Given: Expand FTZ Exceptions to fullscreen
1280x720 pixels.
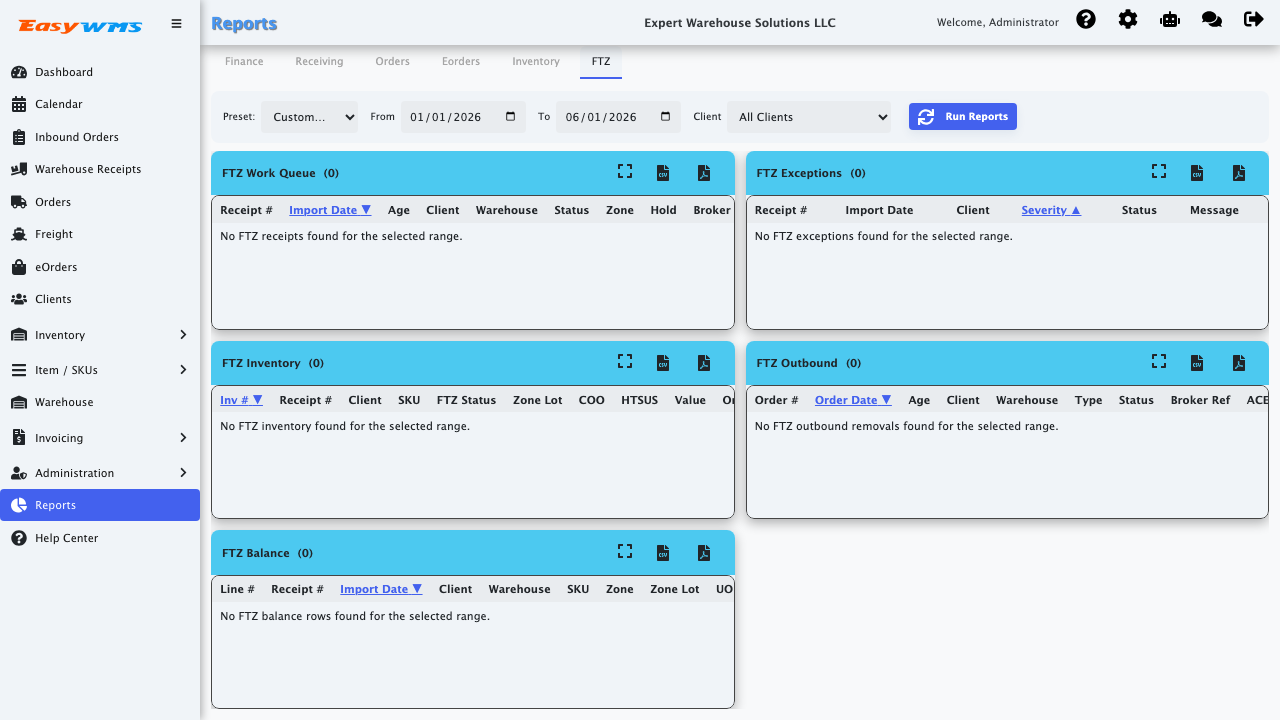Looking at the screenshot, I should point(1159,172).
